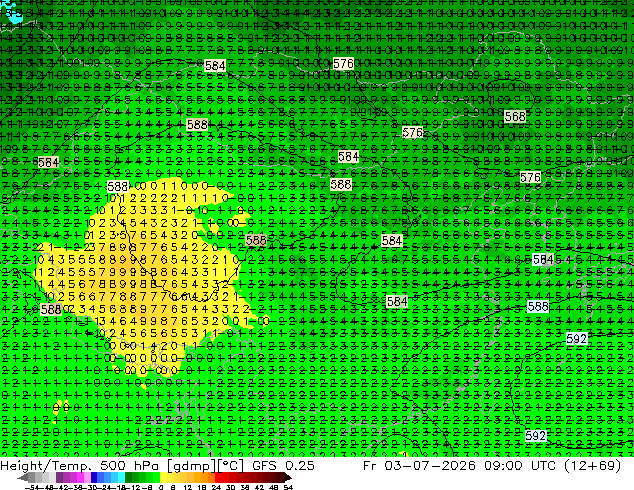634x490 pixels.
Task: Click the gray left arrow of the color scale
Action: [23, 477]
